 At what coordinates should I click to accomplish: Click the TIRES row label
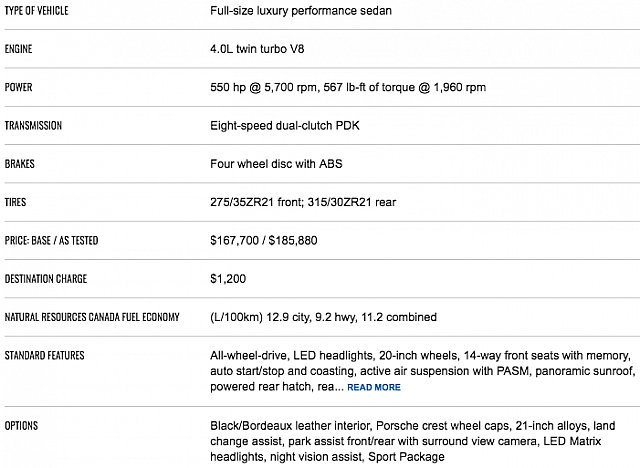(x=16, y=202)
